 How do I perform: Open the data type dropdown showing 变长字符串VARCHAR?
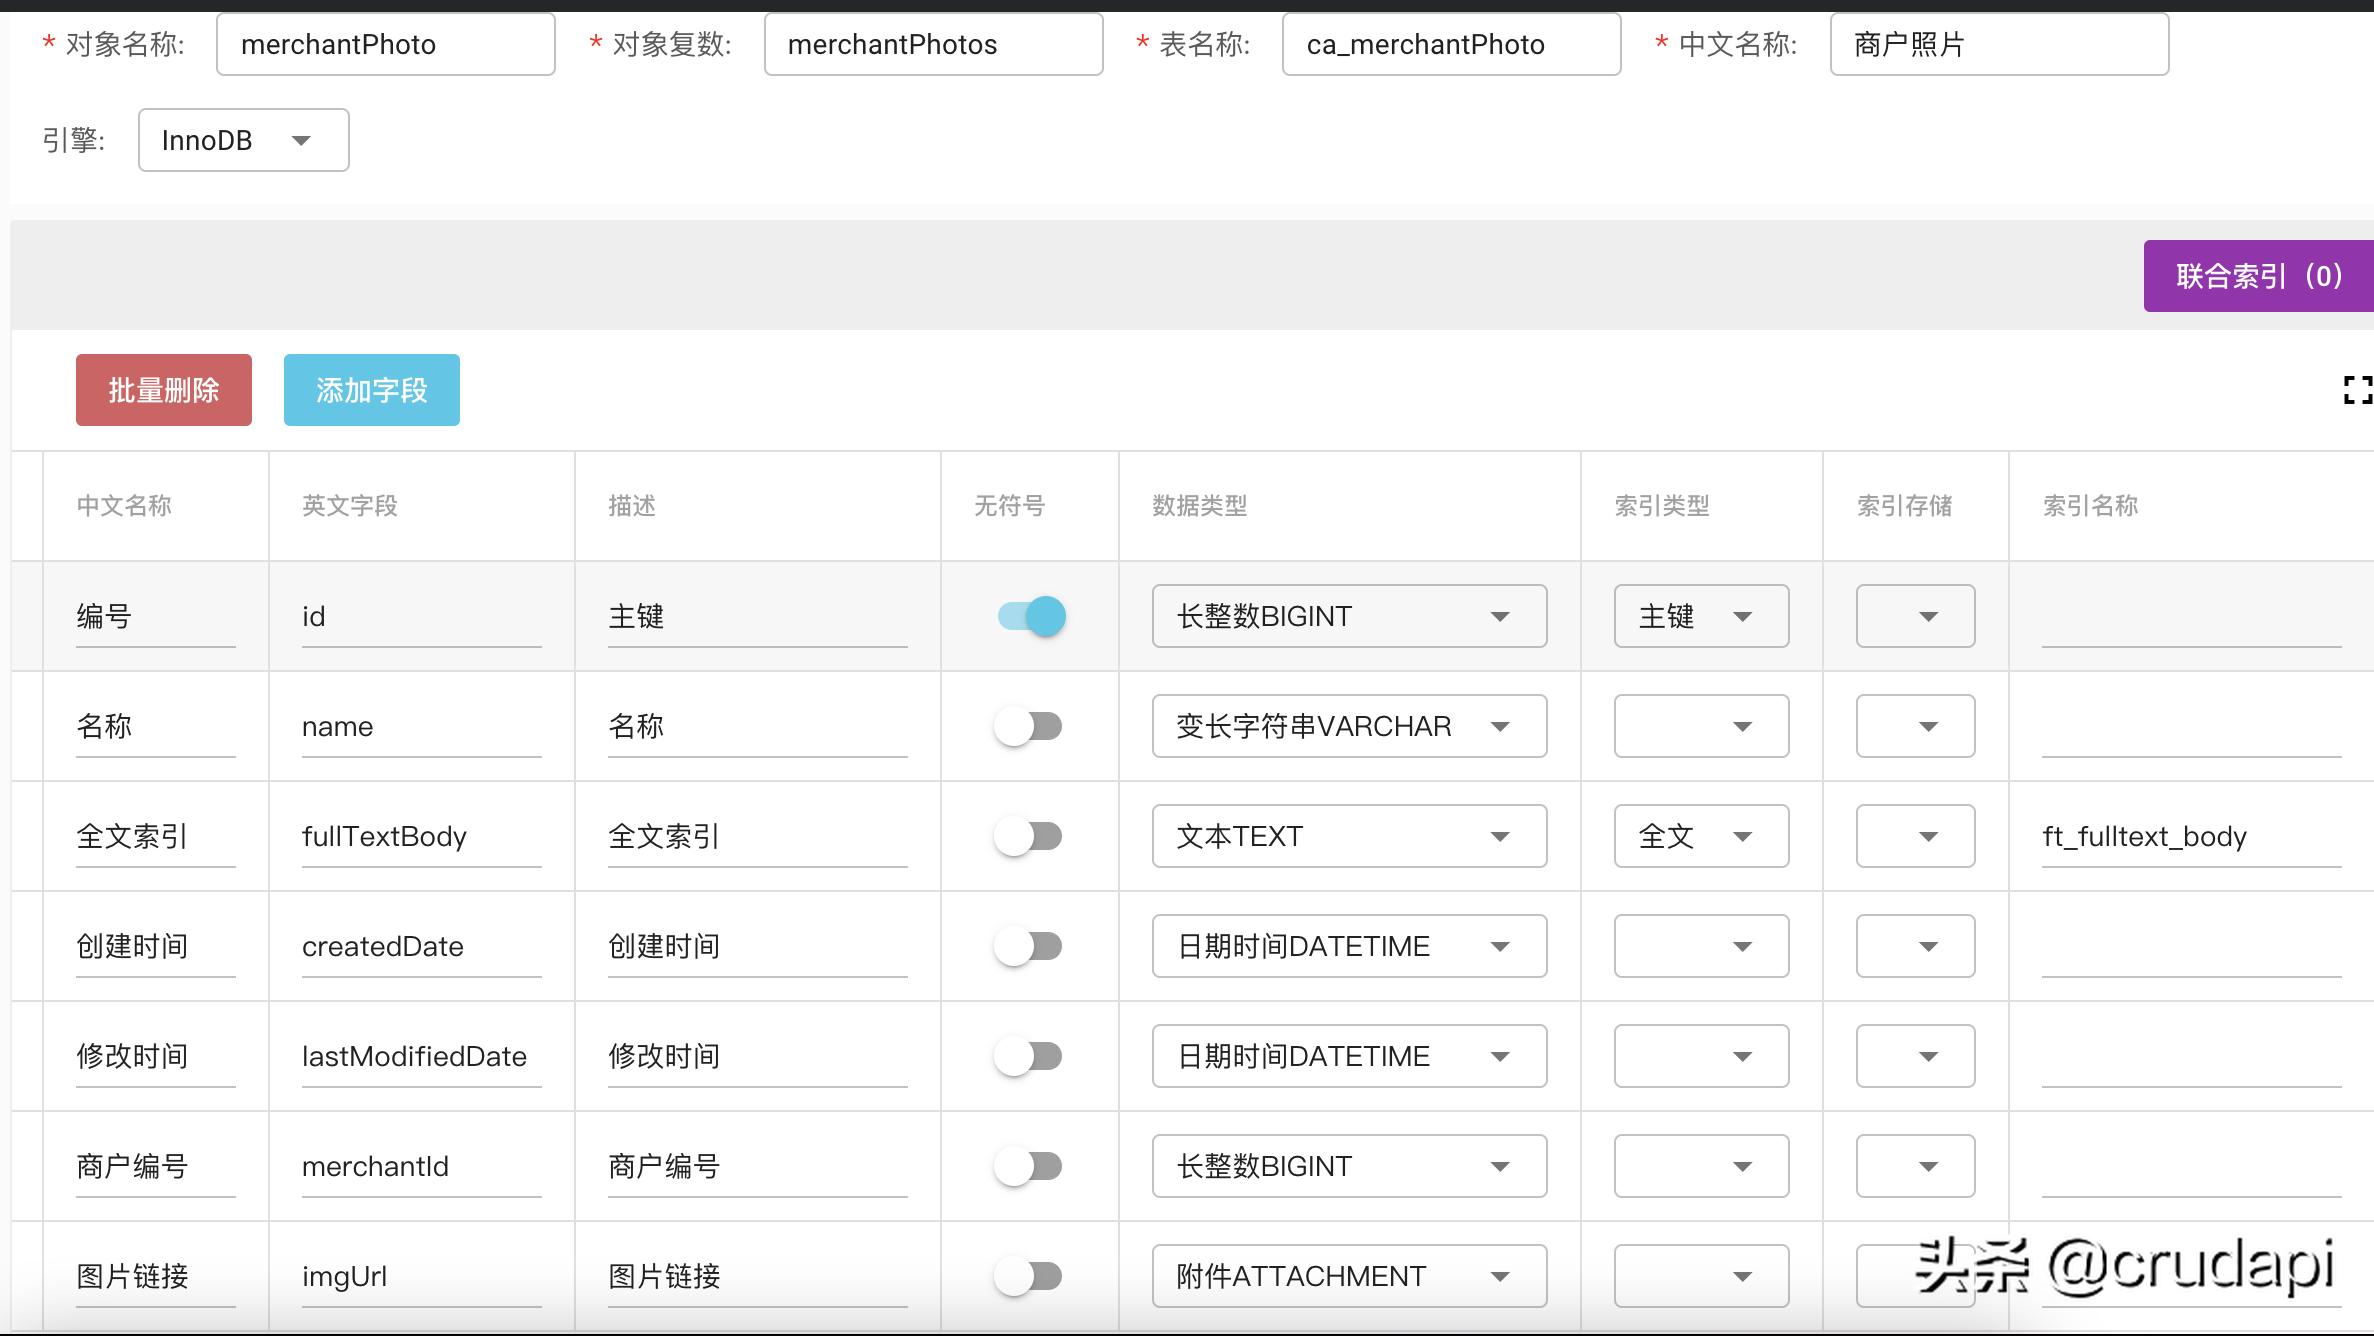(x=1348, y=726)
